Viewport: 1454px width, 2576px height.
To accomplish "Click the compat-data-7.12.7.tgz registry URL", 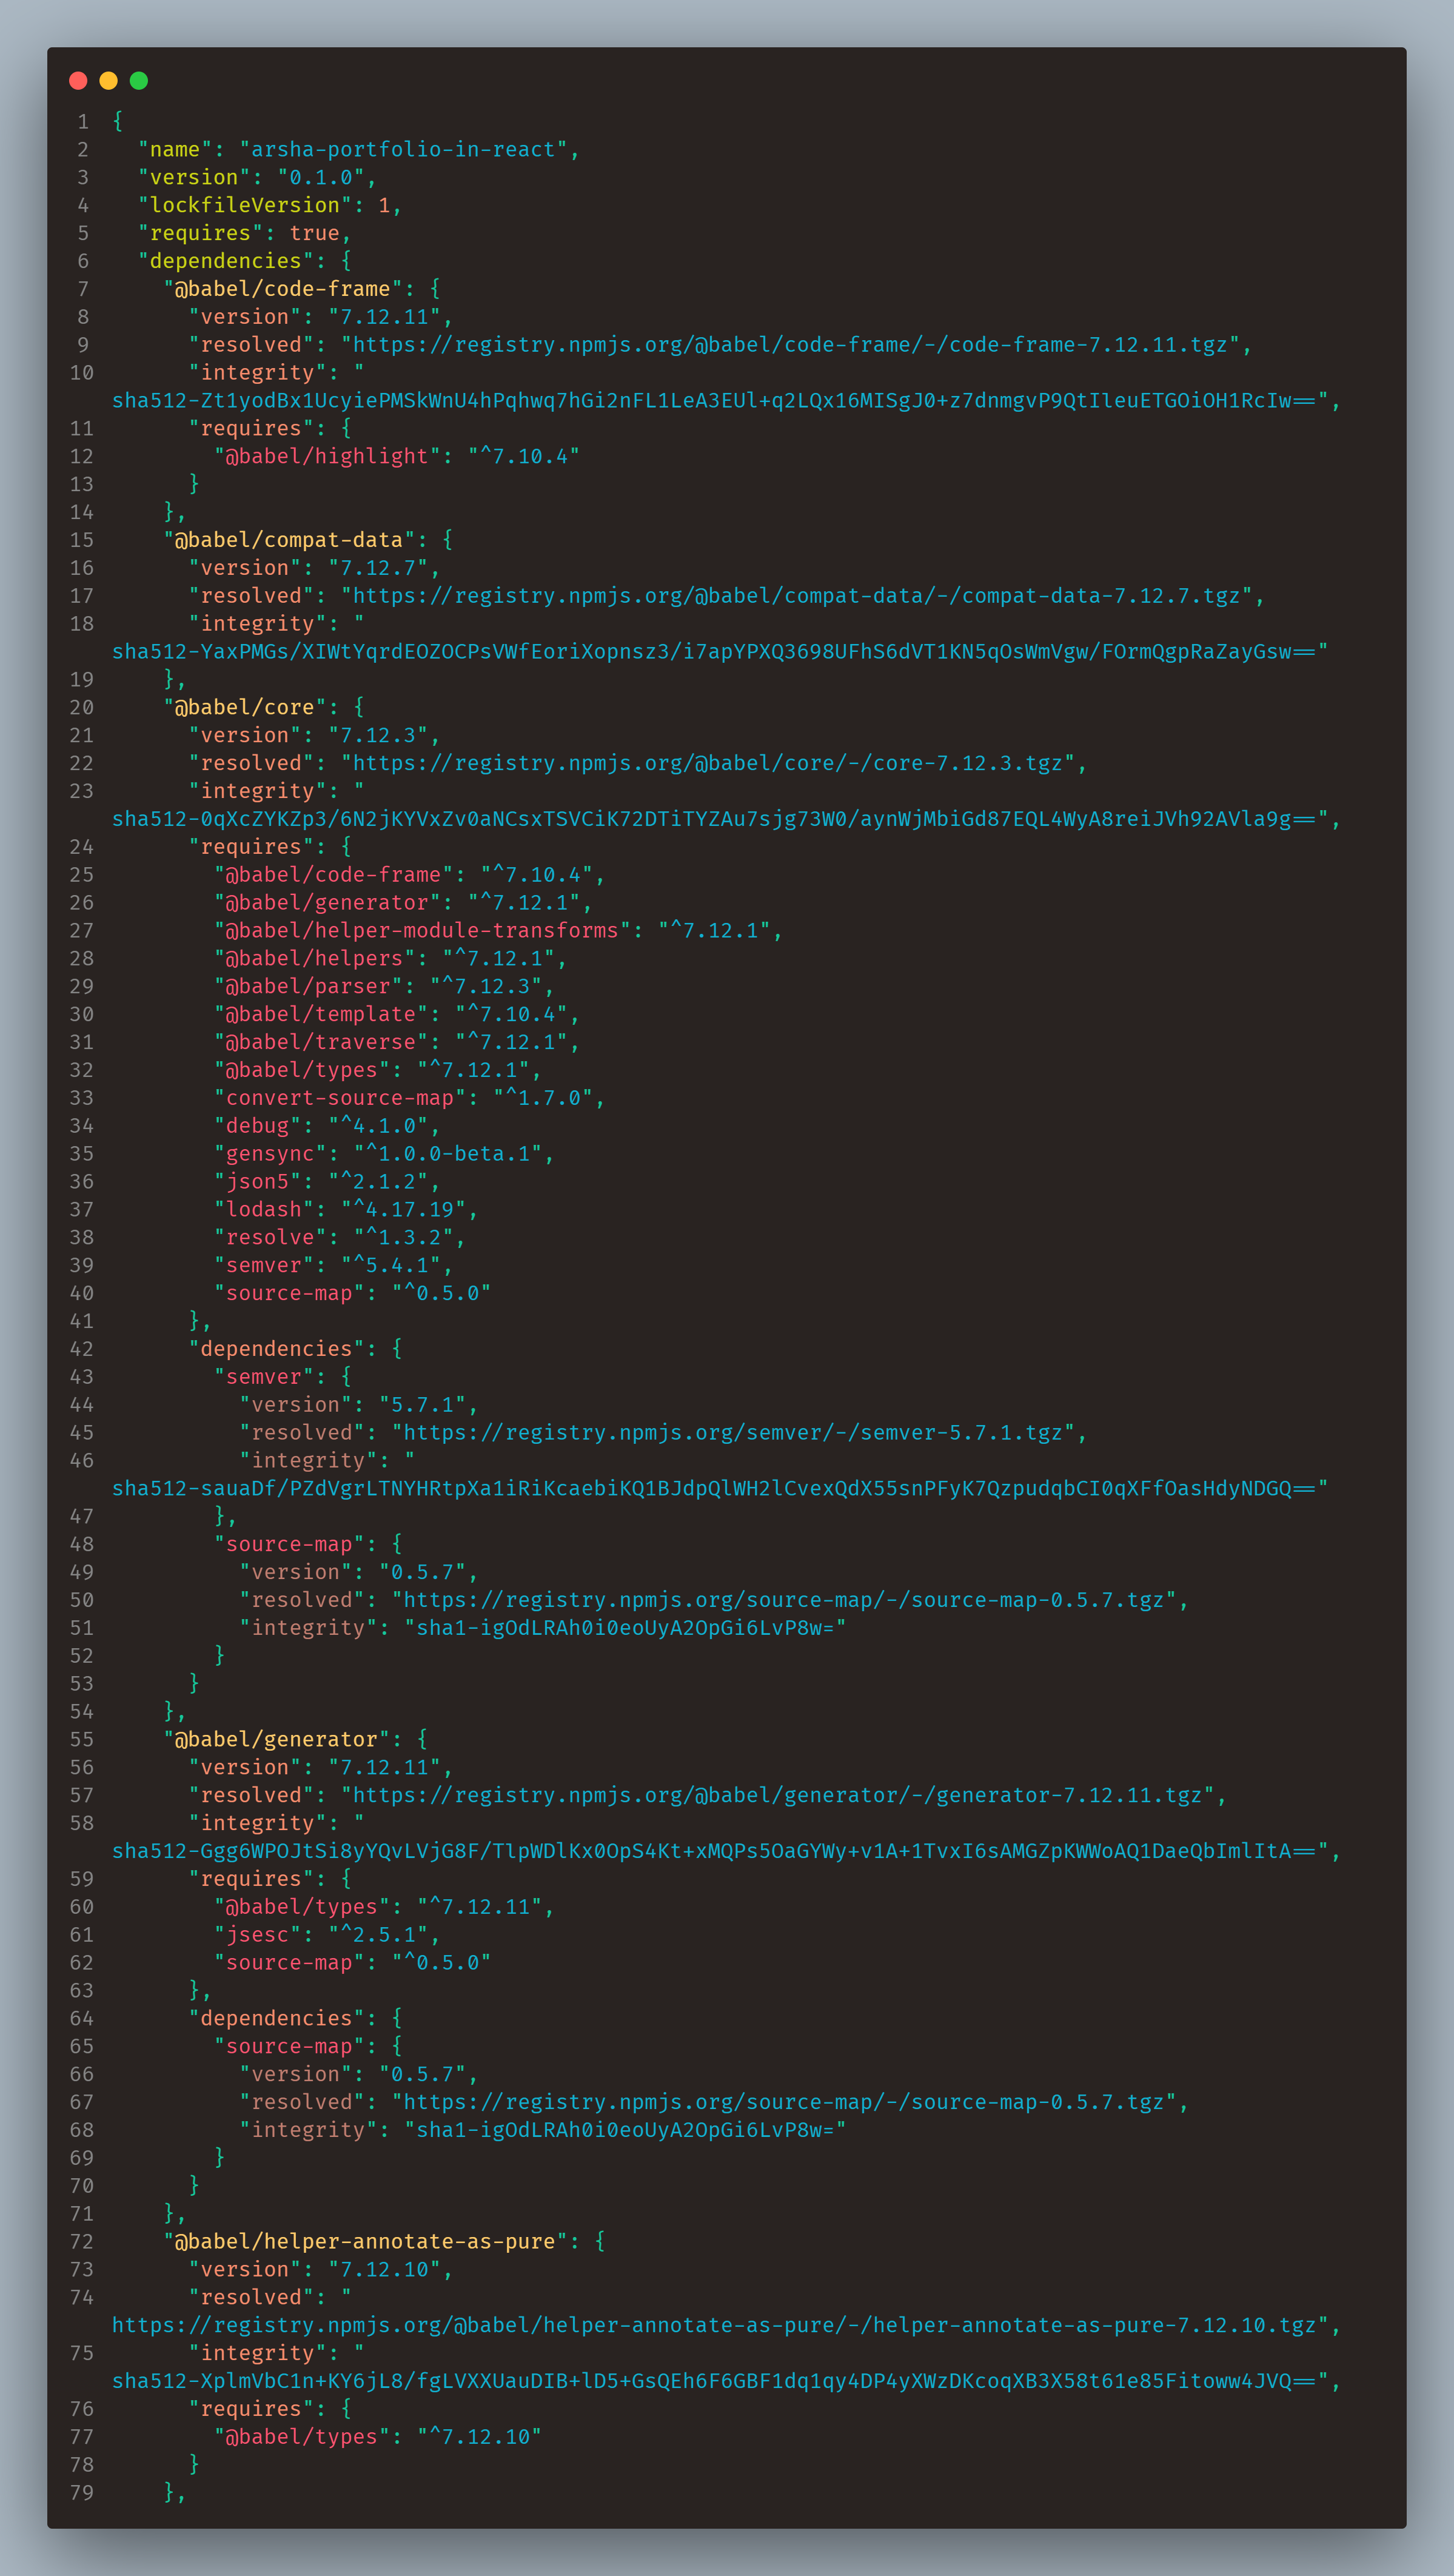I will pos(796,596).
